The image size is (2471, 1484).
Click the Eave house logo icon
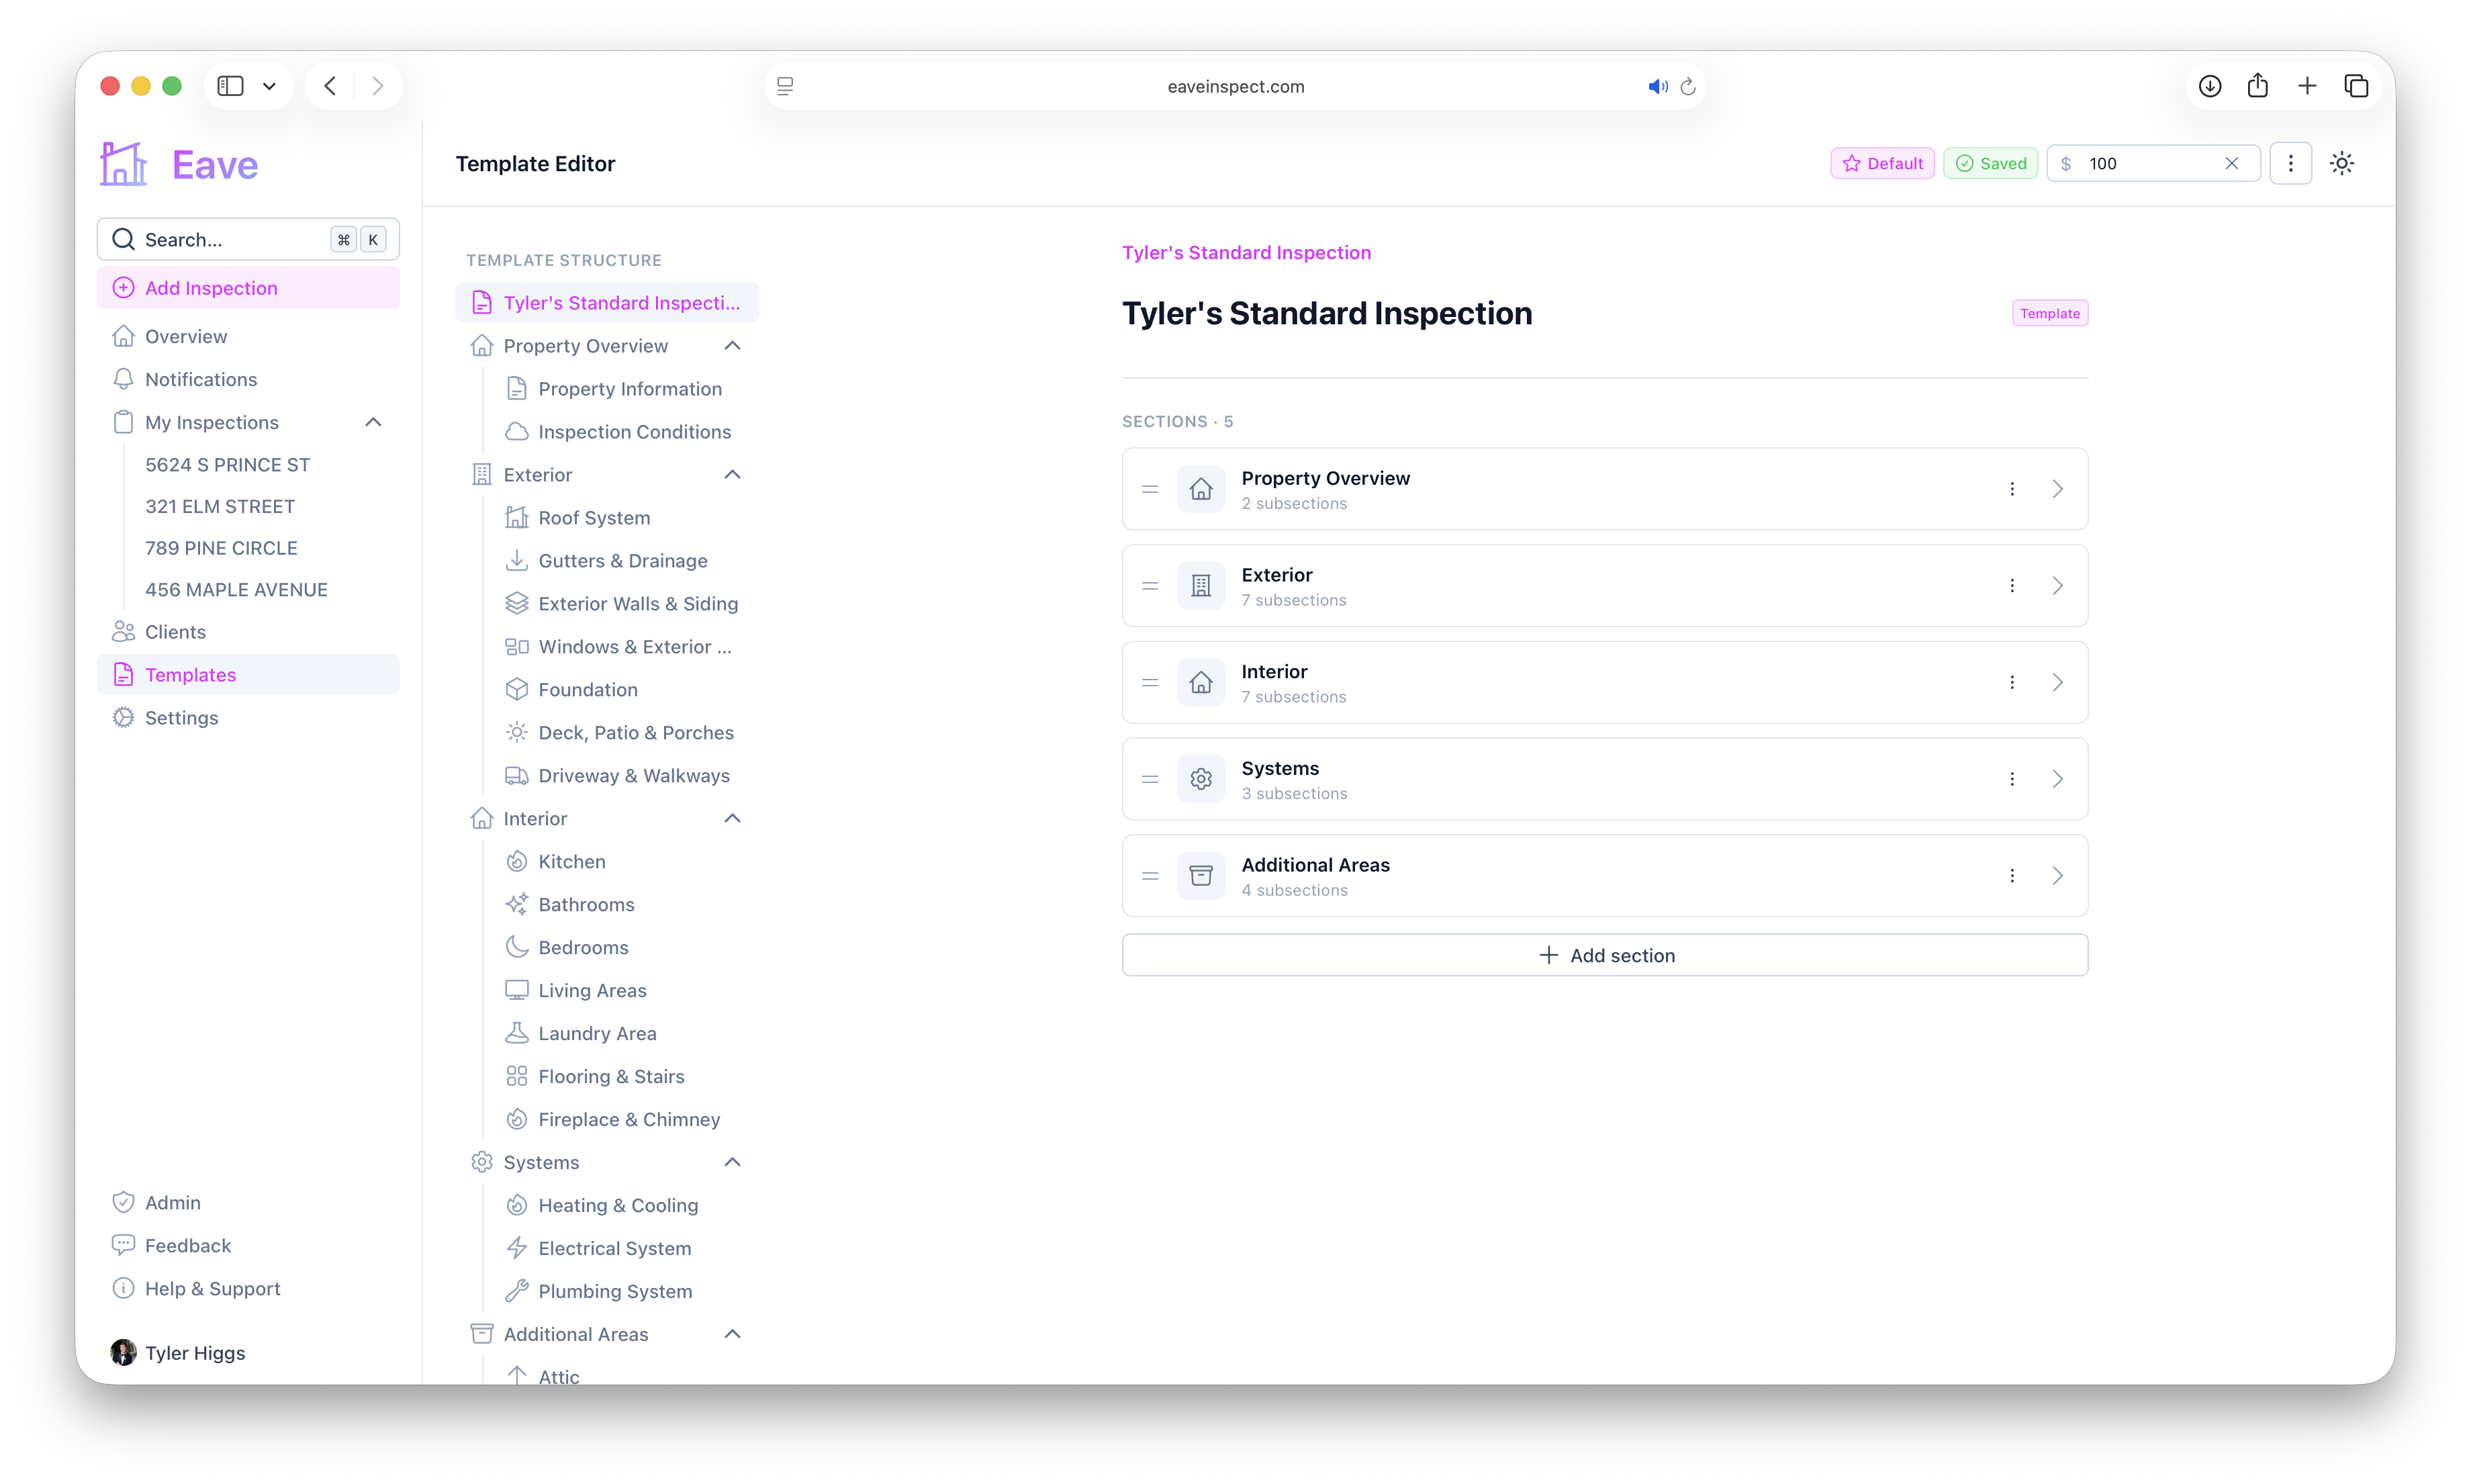[124, 163]
